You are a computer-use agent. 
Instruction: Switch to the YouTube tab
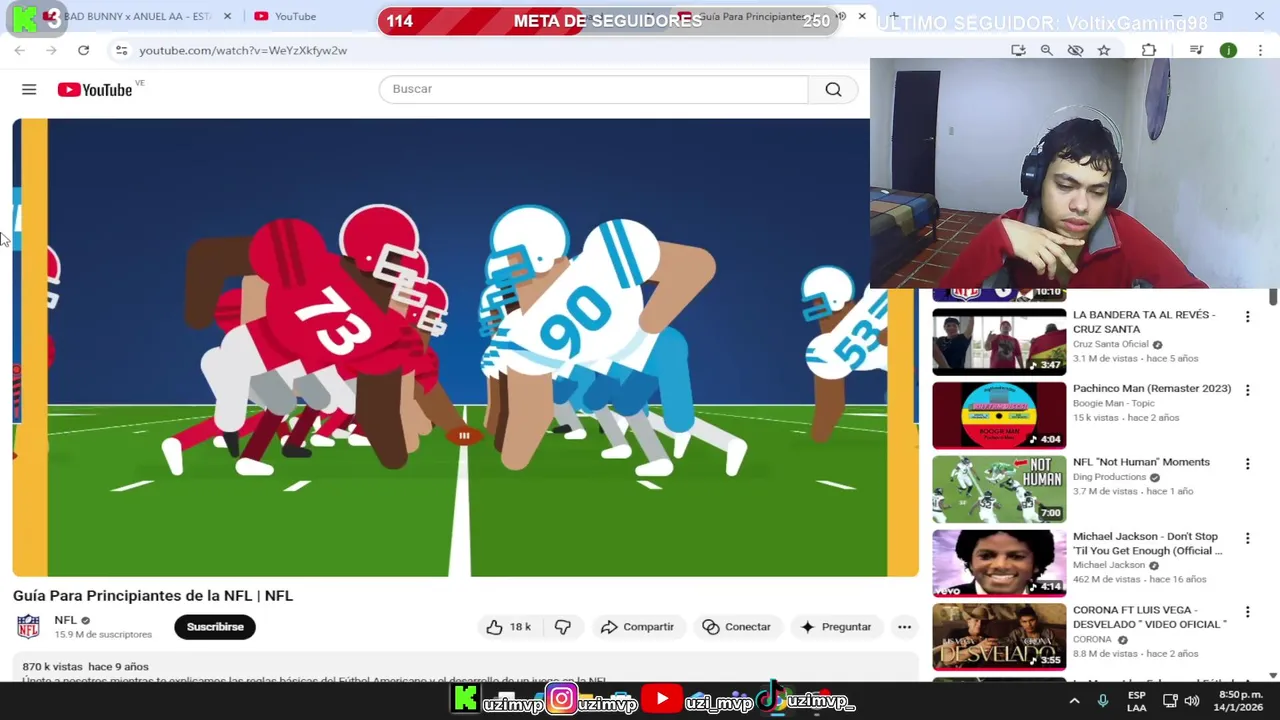(295, 16)
